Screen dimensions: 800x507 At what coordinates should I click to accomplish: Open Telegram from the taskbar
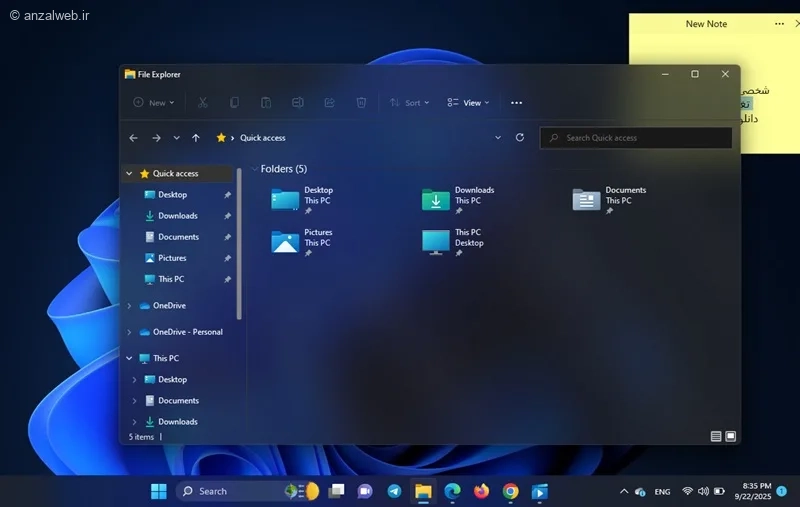coord(394,491)
